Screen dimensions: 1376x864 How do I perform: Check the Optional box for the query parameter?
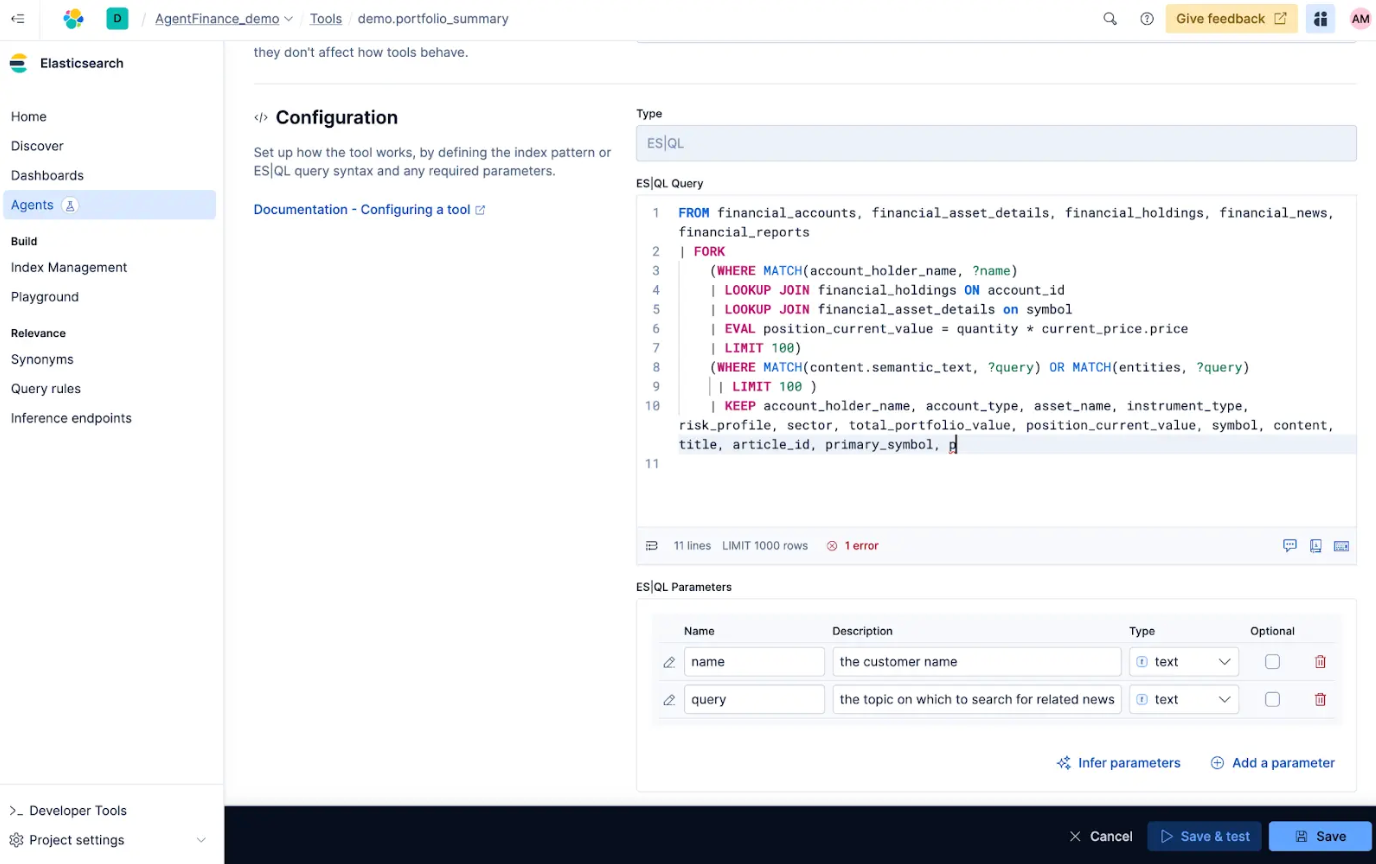pyautogui.click(x=1272, y=699)
